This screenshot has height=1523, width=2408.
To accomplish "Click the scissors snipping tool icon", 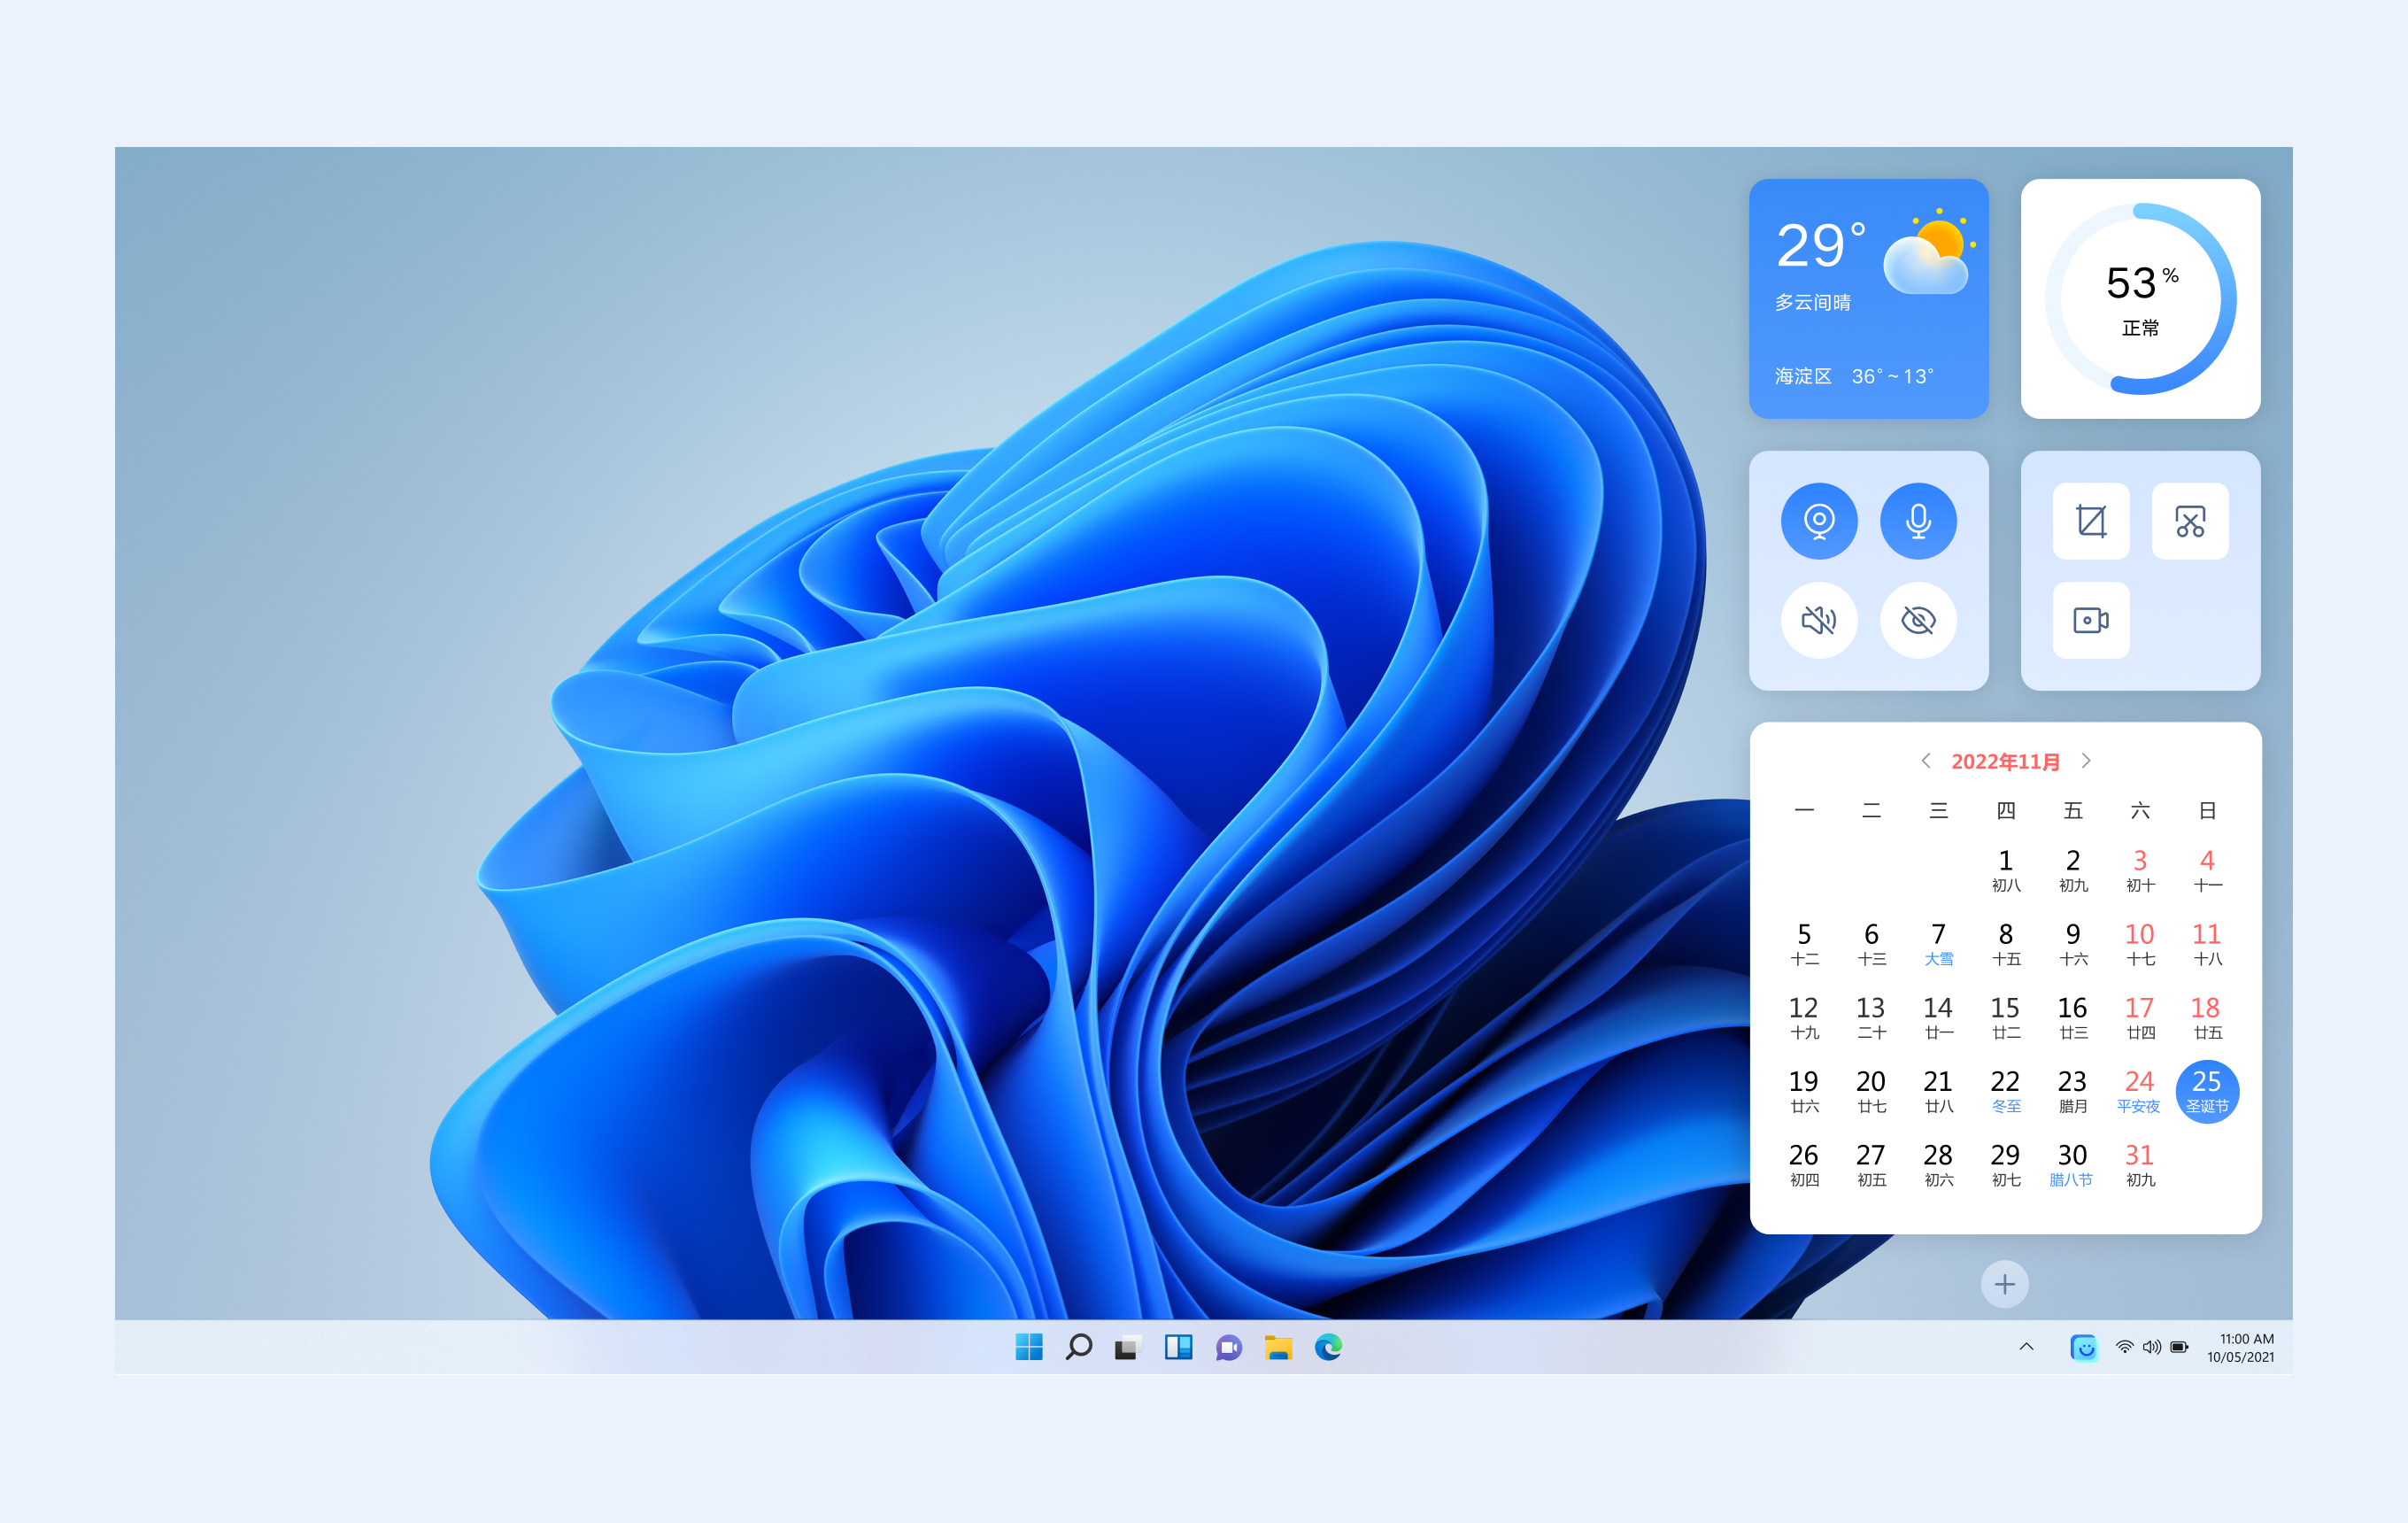I will (x=2189, y=521).
